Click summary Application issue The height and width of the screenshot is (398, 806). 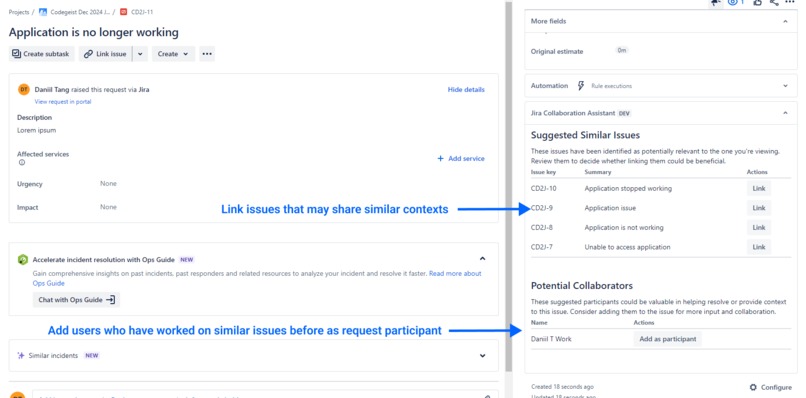[x=610, y=208]
